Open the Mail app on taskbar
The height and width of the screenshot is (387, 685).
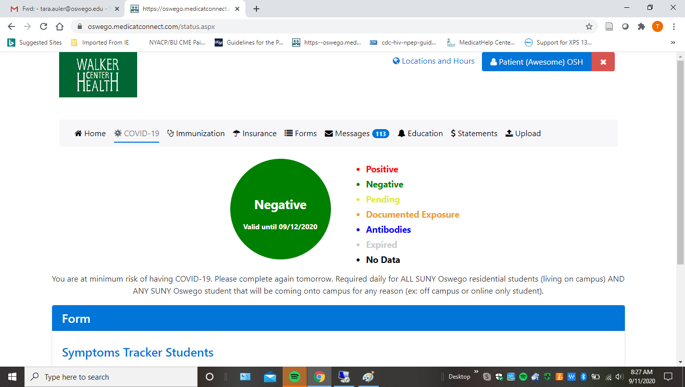tap(270, 377)
